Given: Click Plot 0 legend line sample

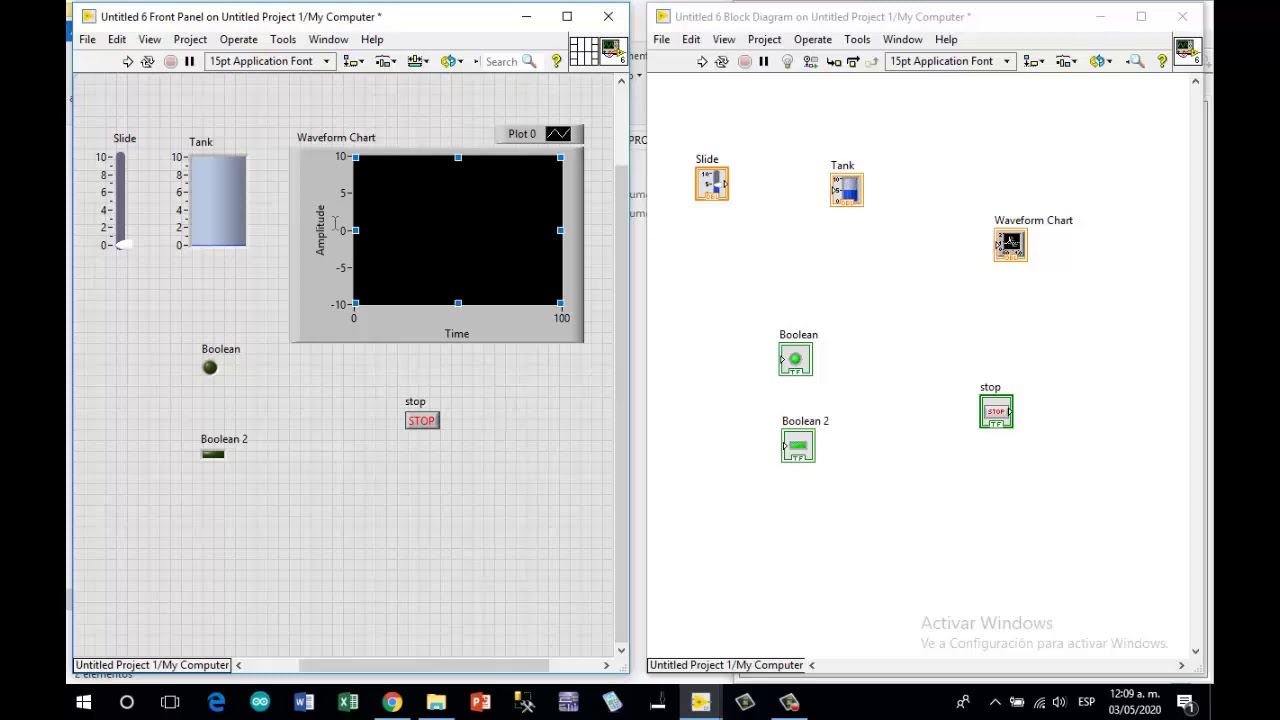Looking at the screenshot, I should pyautogui.click(x=558, y=134).
